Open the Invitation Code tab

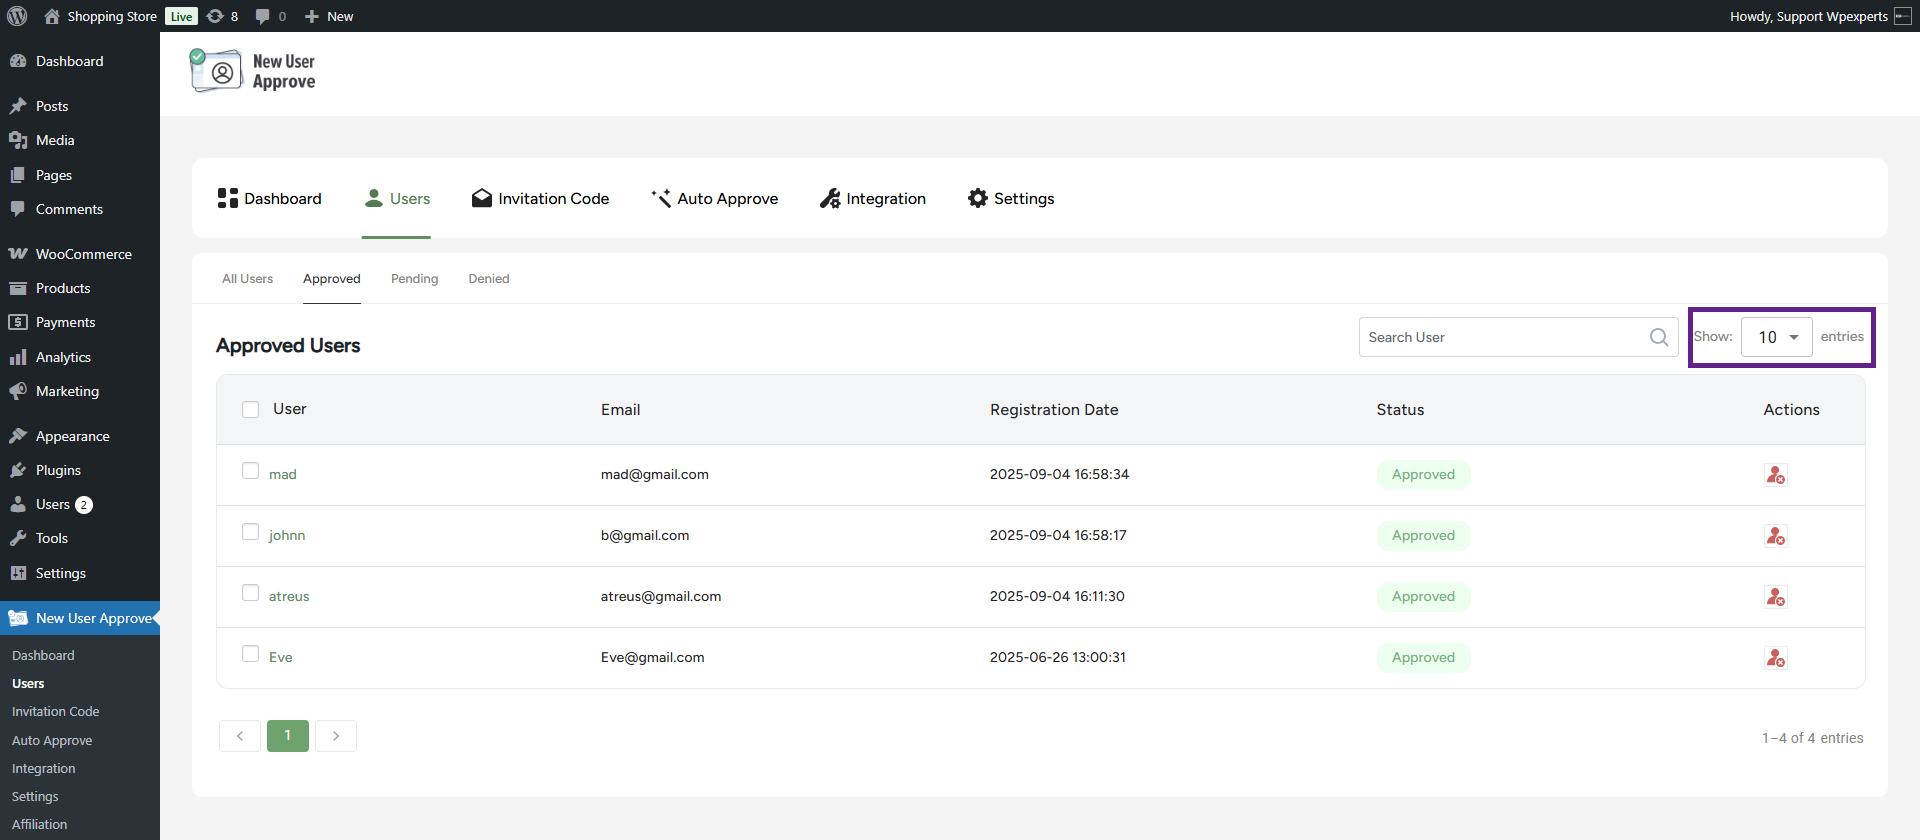click(540, 199)
